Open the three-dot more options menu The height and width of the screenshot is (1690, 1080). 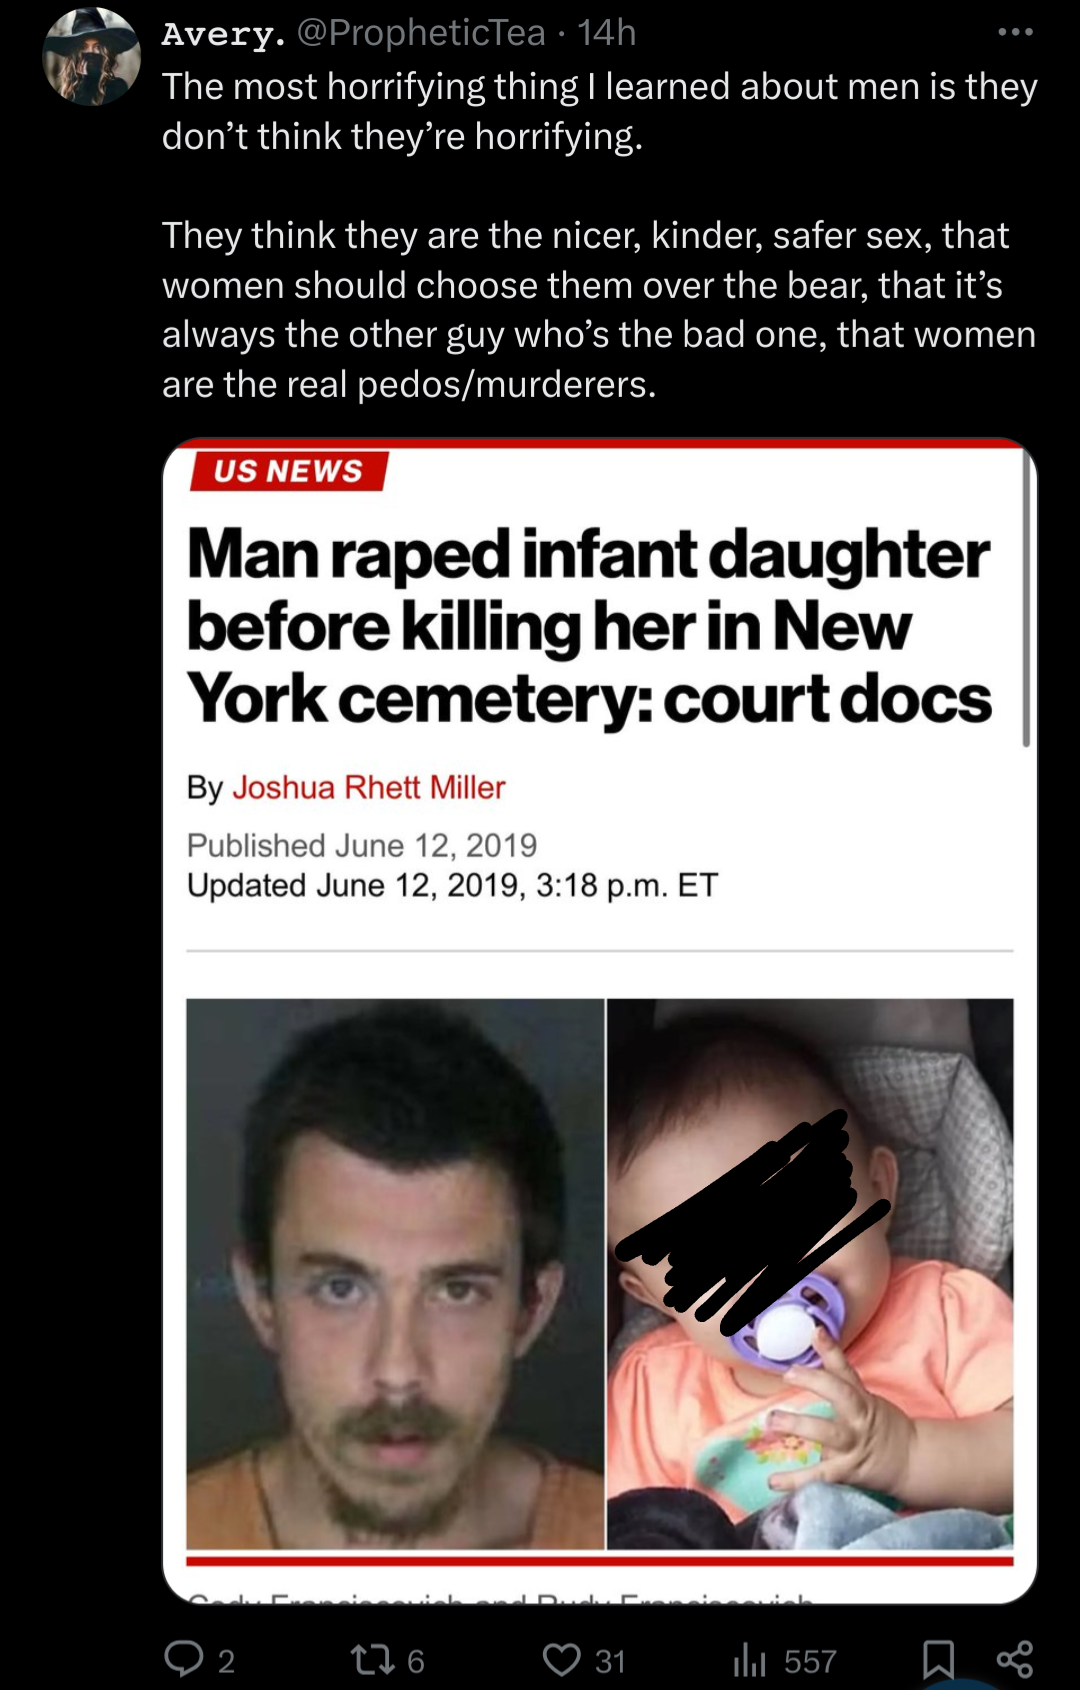(x=1015, y=33)
